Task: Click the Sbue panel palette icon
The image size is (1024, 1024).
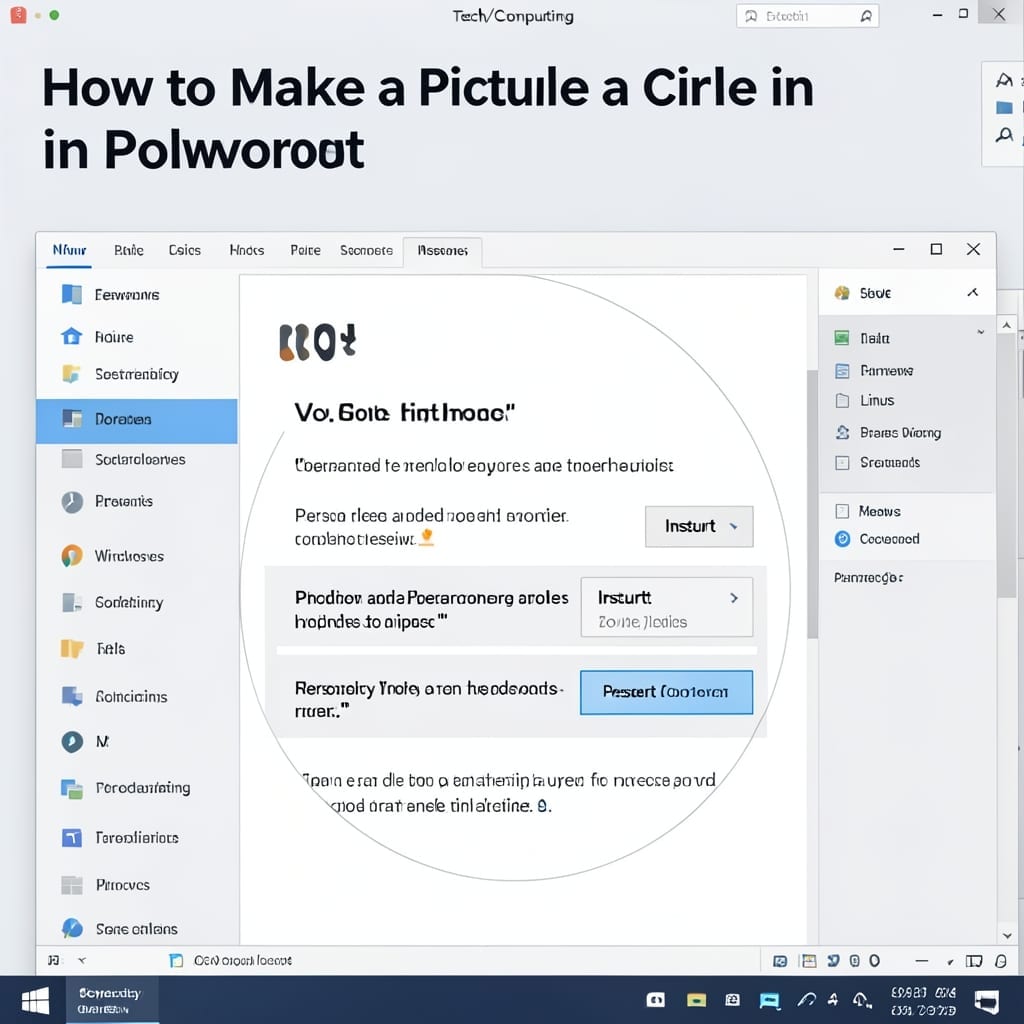Action: 842,293
